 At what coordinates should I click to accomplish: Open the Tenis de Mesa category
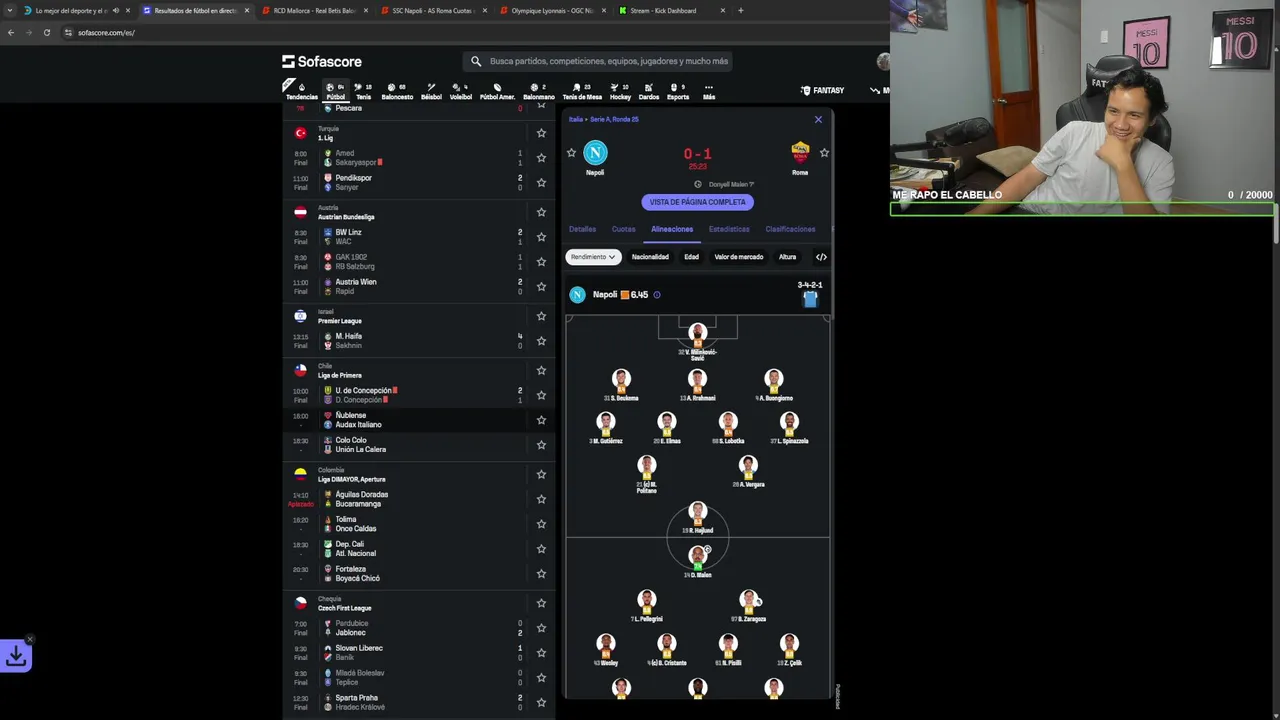coord(582,91)
